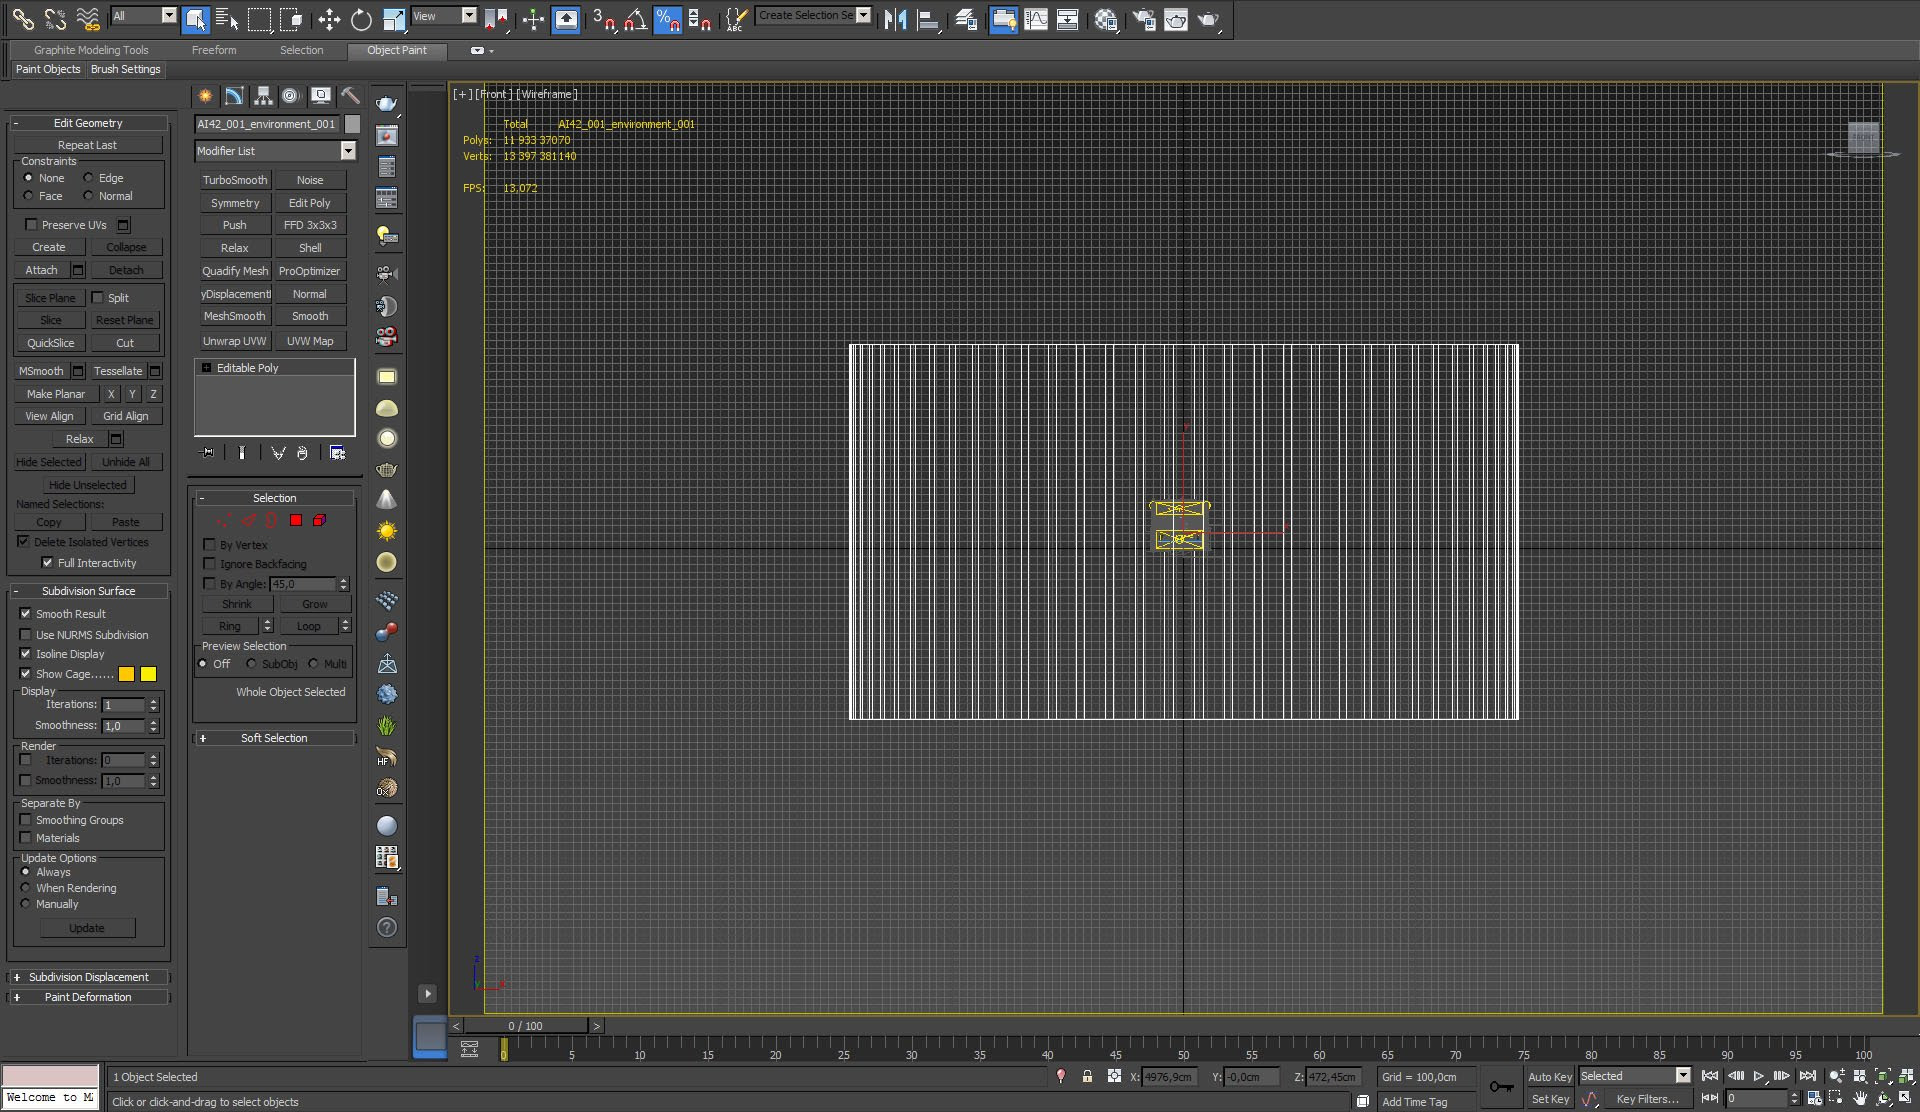Viewport: 1920px width, 1112px height.
Task: Enable Use NURMS Subdivision
Action: pos(25,634)
